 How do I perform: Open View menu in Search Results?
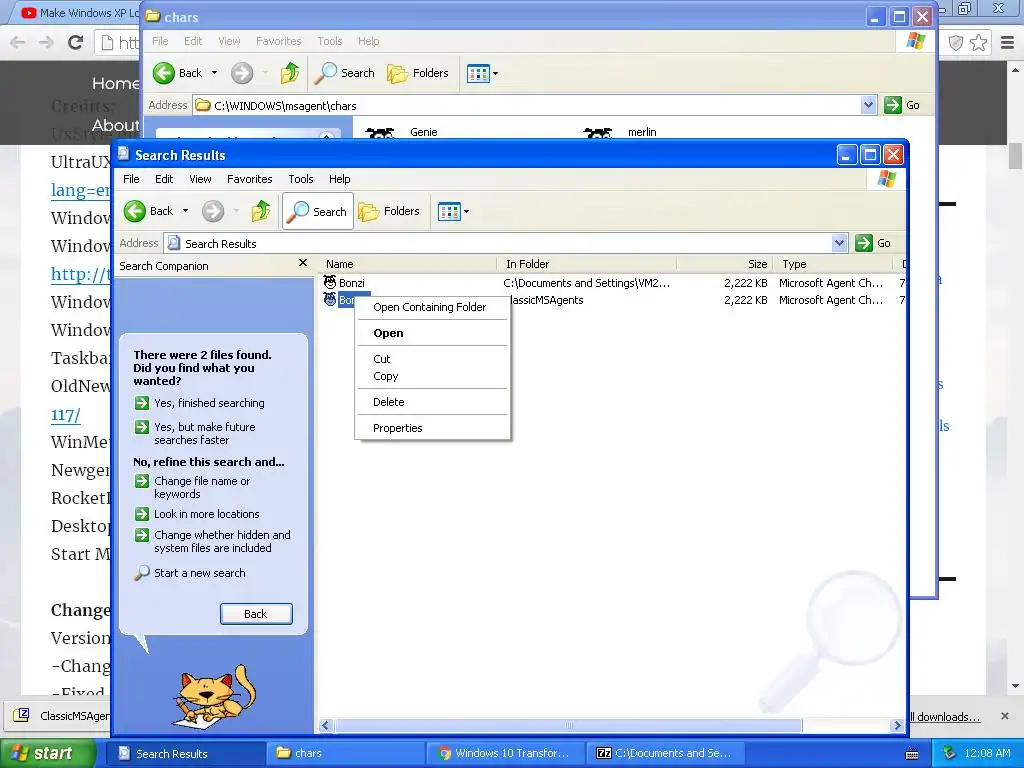click(x=200, y=179)
